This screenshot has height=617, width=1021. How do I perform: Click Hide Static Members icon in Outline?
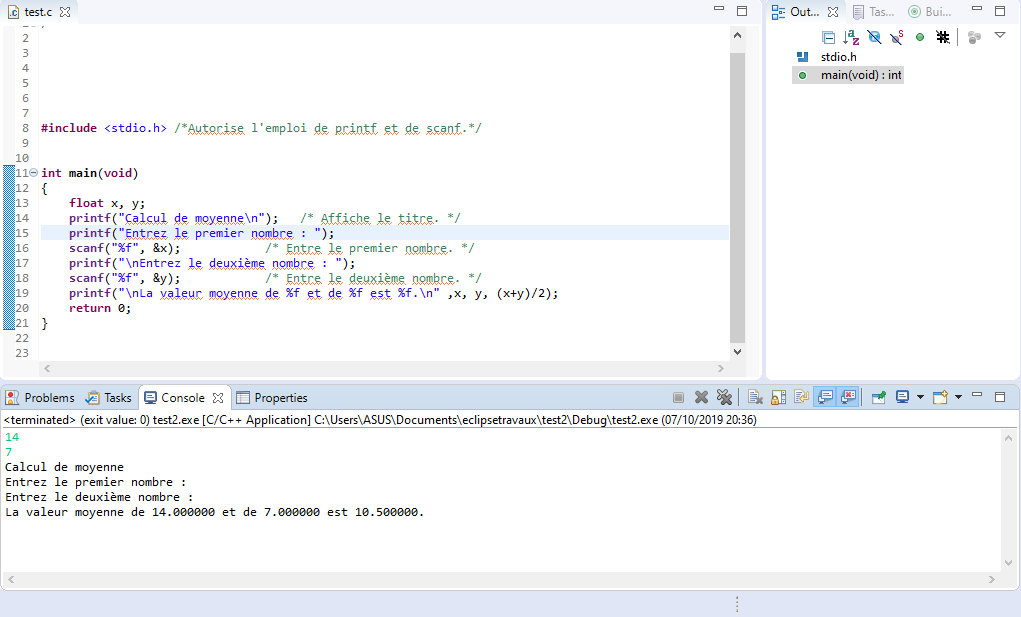tap(897, 37)
